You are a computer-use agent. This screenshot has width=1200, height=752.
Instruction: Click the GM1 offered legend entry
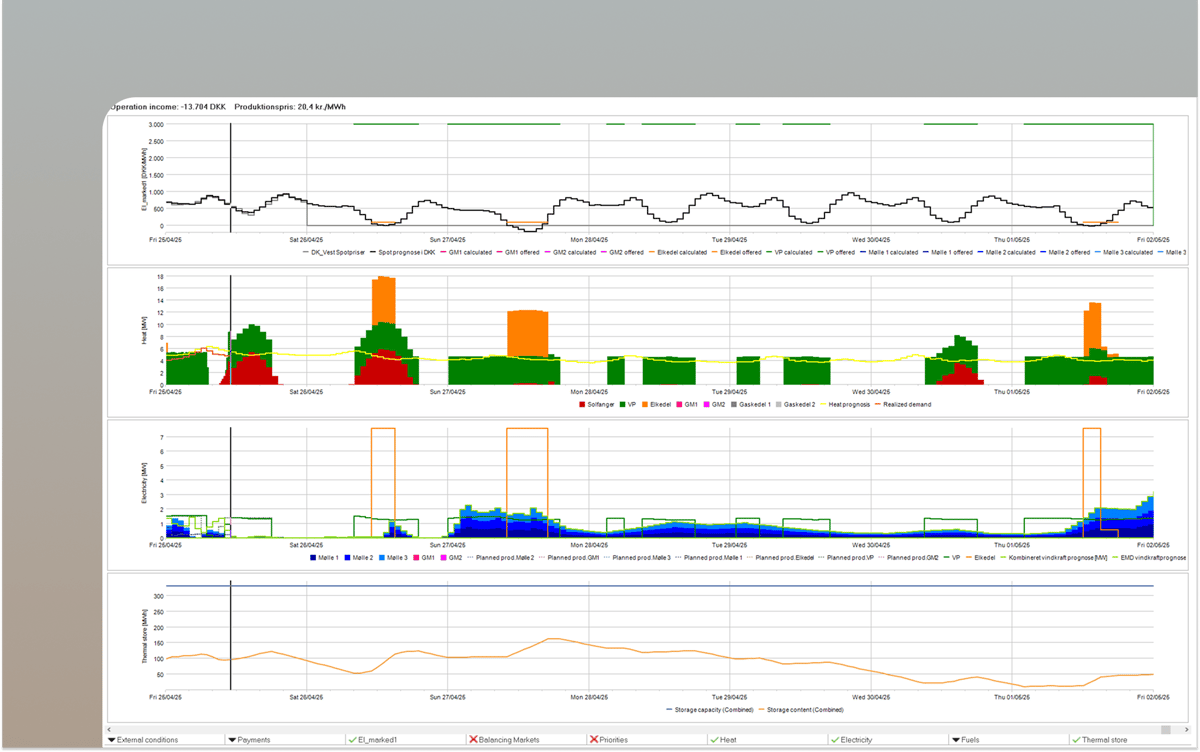pos(517,252)
